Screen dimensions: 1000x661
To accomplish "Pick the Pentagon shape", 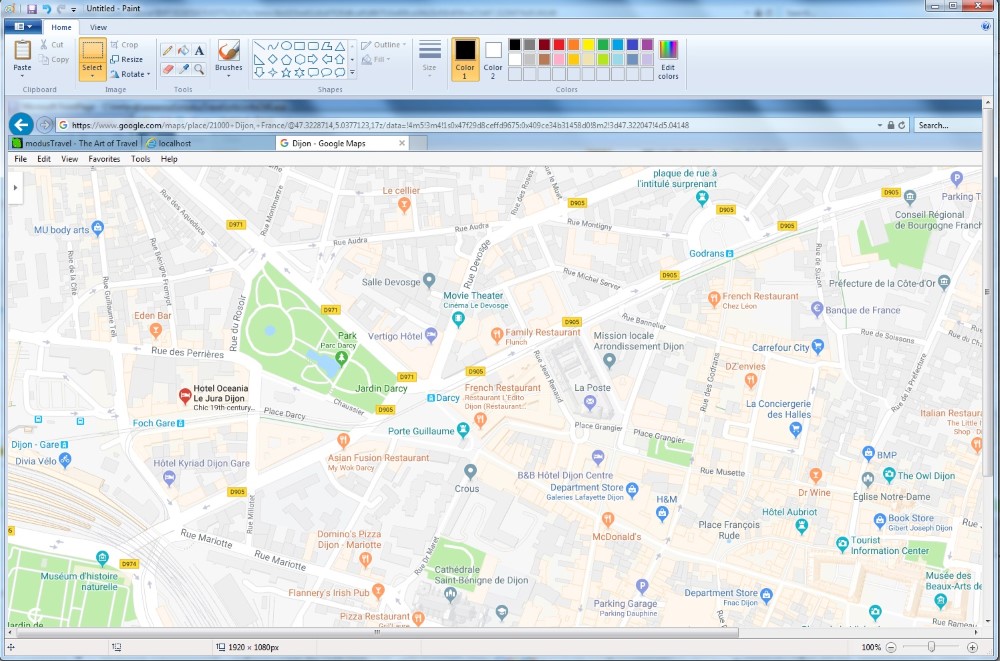I will [x=286, y=59].
